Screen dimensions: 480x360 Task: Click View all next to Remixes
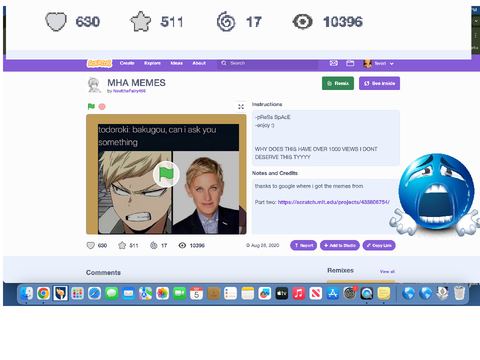click(387, 272)
